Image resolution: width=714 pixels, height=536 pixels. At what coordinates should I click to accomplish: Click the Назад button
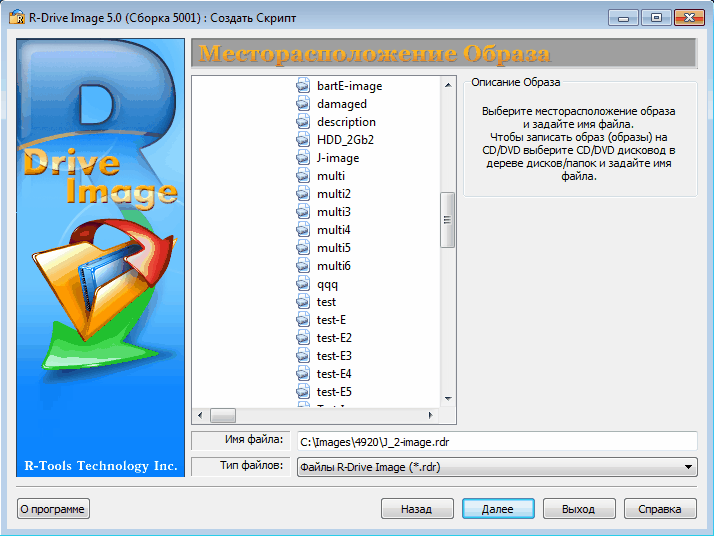(417, 509)
